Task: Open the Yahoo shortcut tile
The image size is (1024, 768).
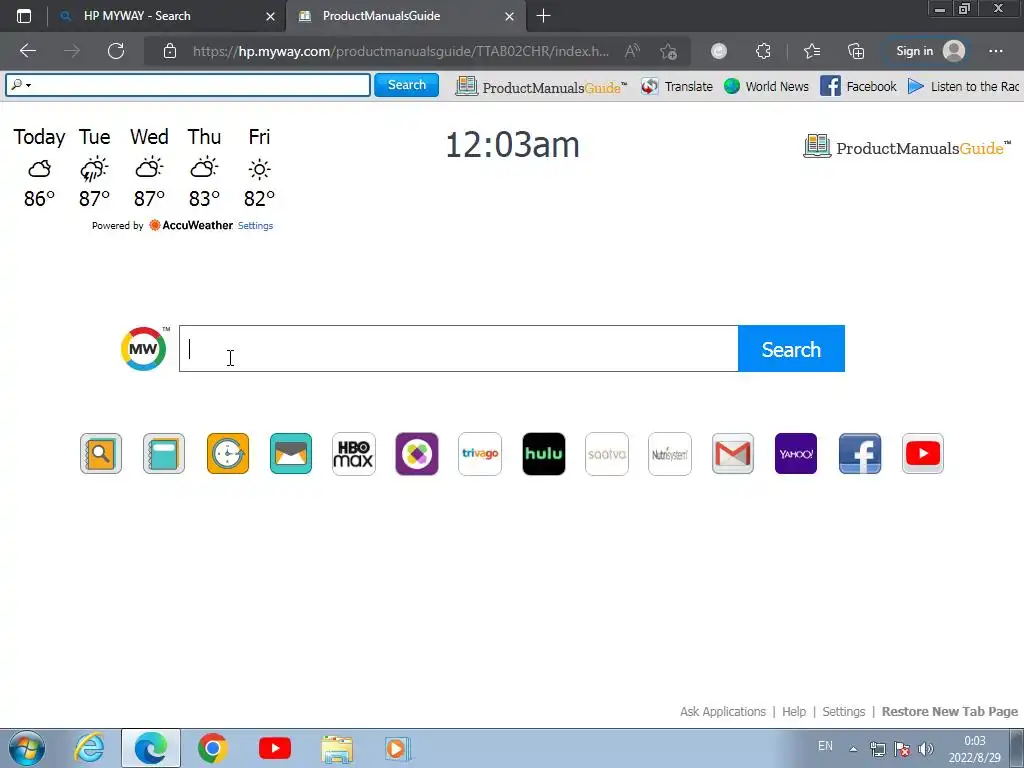Action: click(796, 453)
